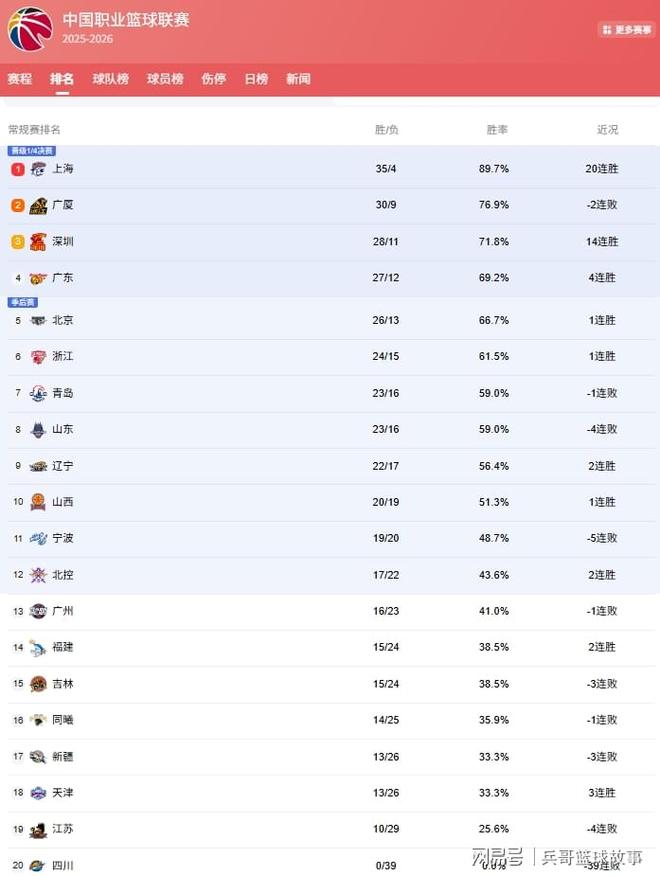Click the Jilin team logo icon
The height and width of the screenshot is (876, 660).
(38, 684)
